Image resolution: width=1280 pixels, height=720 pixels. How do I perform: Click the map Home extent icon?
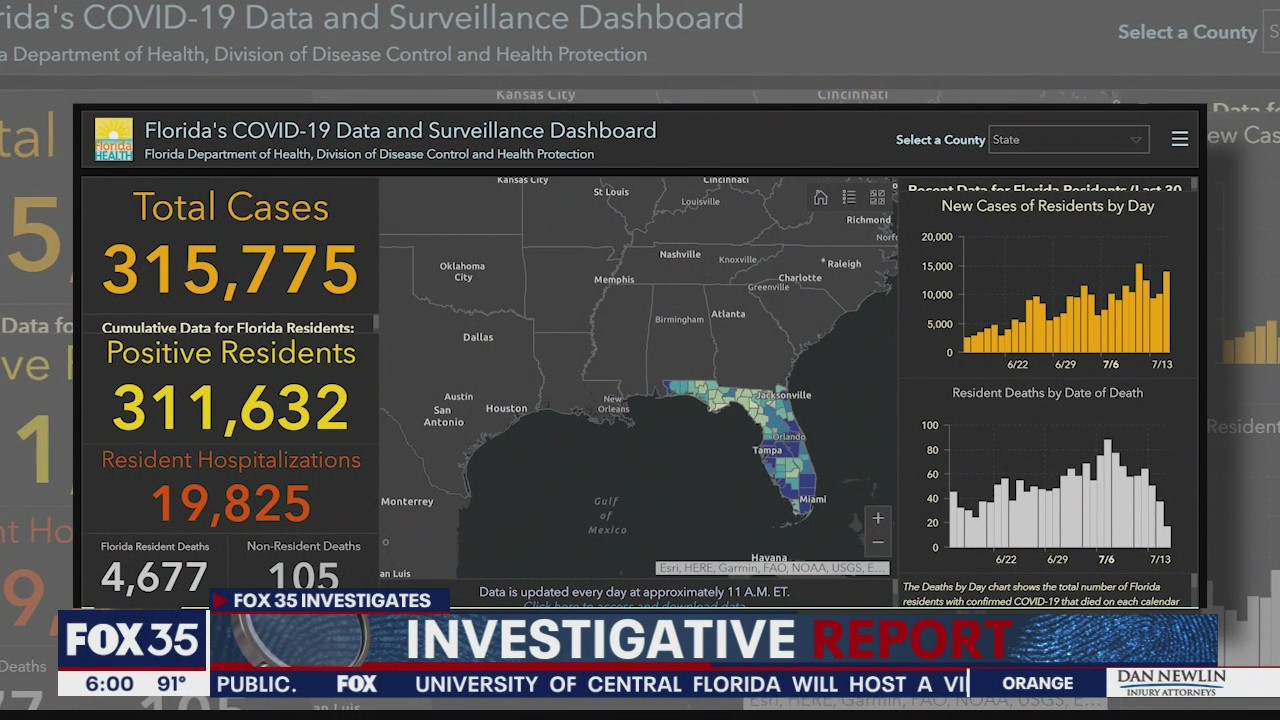pyautogui.click(x=820, y=198)
